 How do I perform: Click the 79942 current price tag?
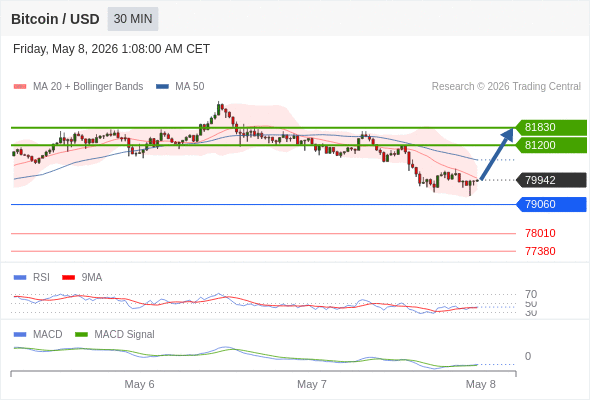coord(551,180)
